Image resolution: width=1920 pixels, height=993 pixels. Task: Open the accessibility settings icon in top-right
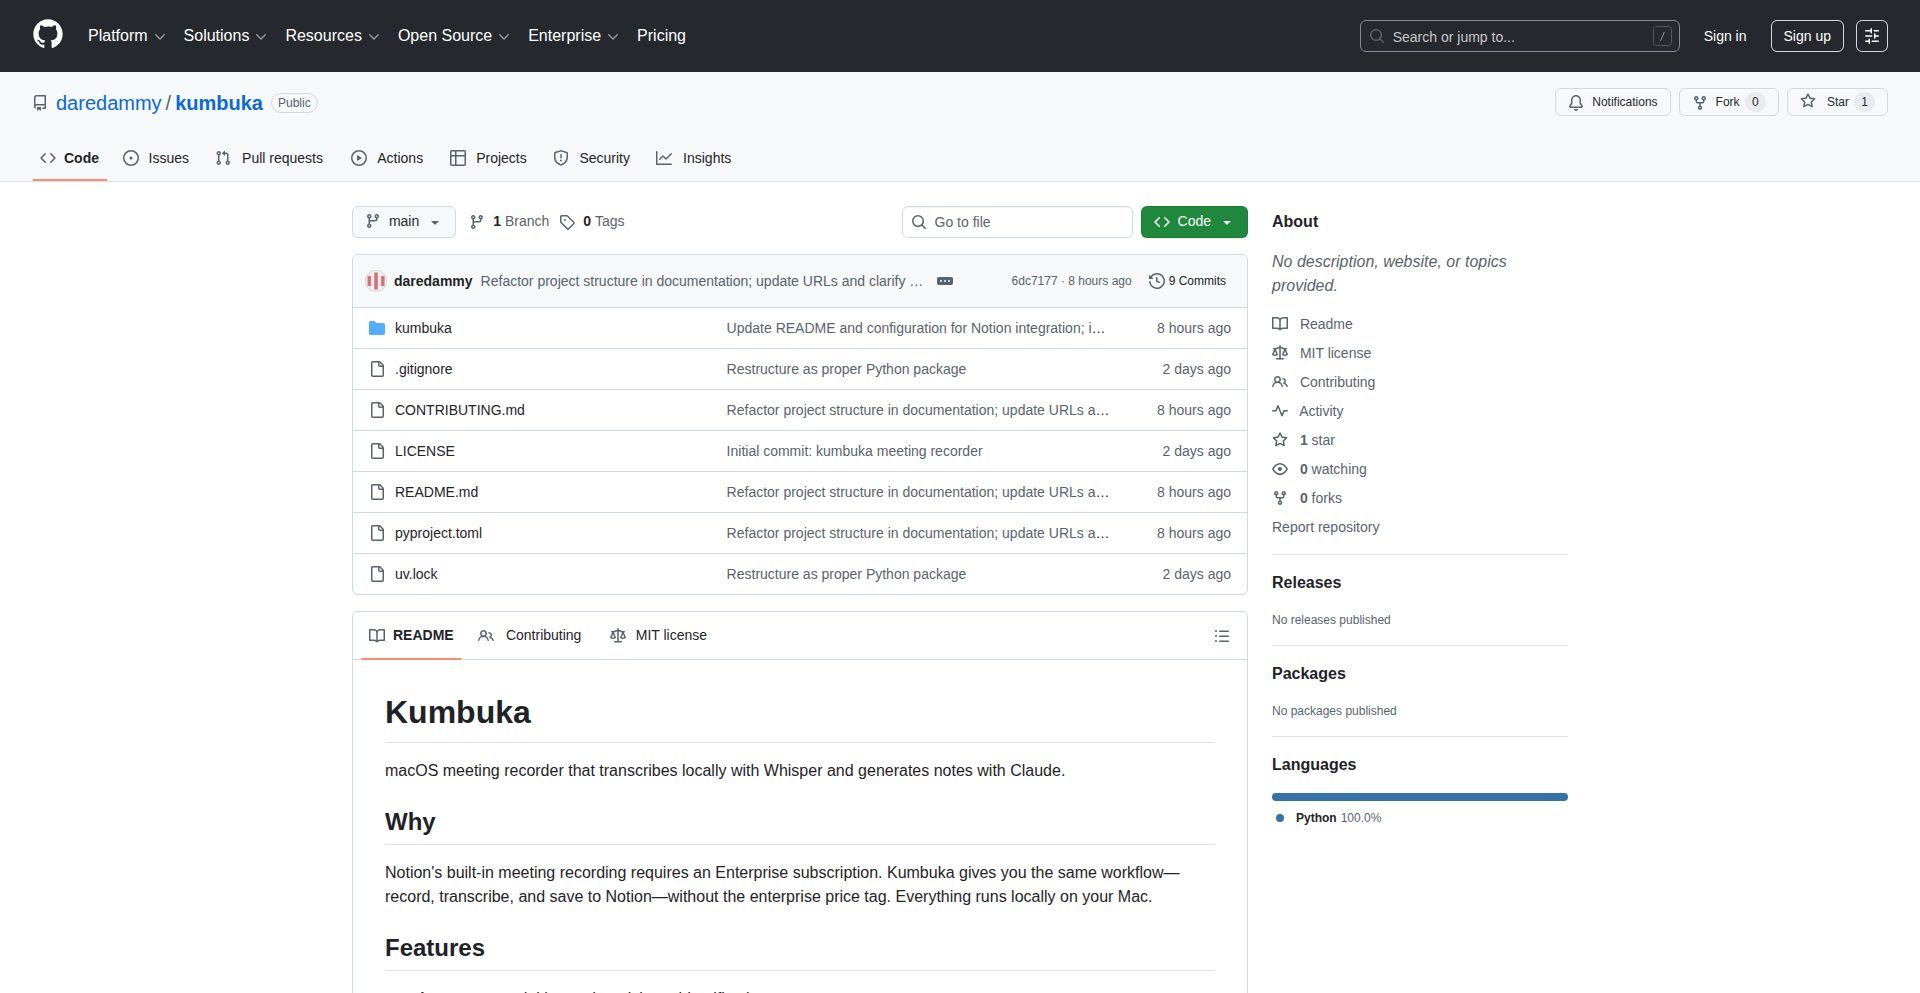tap(1871, 36)
